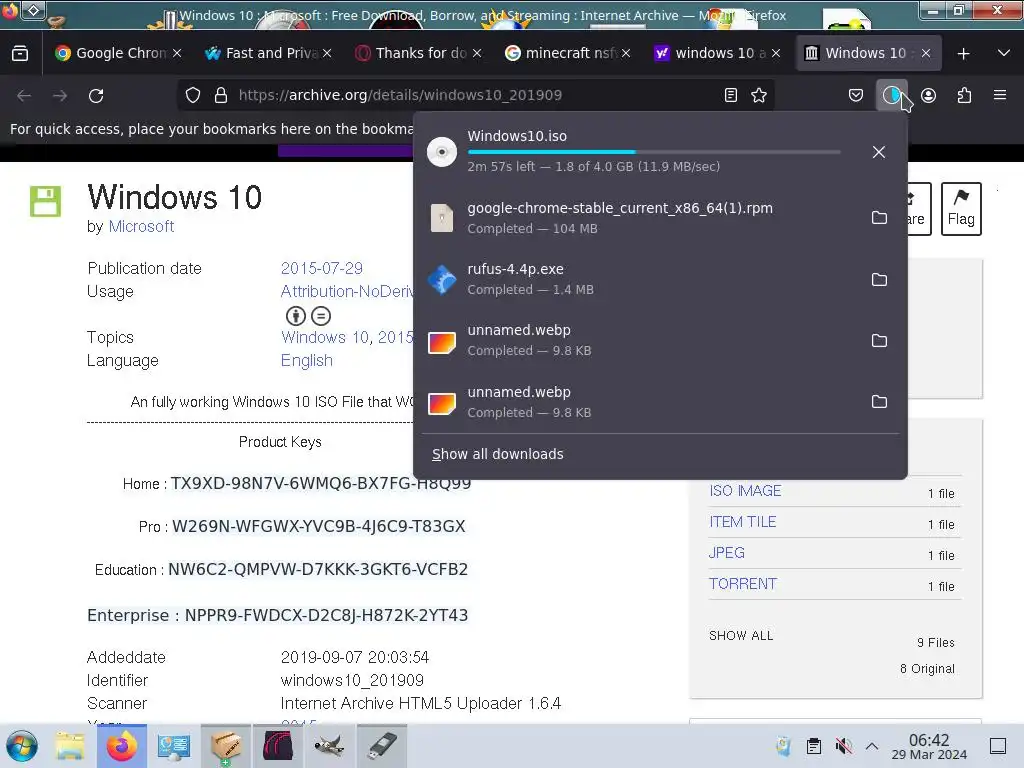Open the Firefox View tab overview icon
Viewport: 1024px width, 768px height.
[x=20, y=54]
